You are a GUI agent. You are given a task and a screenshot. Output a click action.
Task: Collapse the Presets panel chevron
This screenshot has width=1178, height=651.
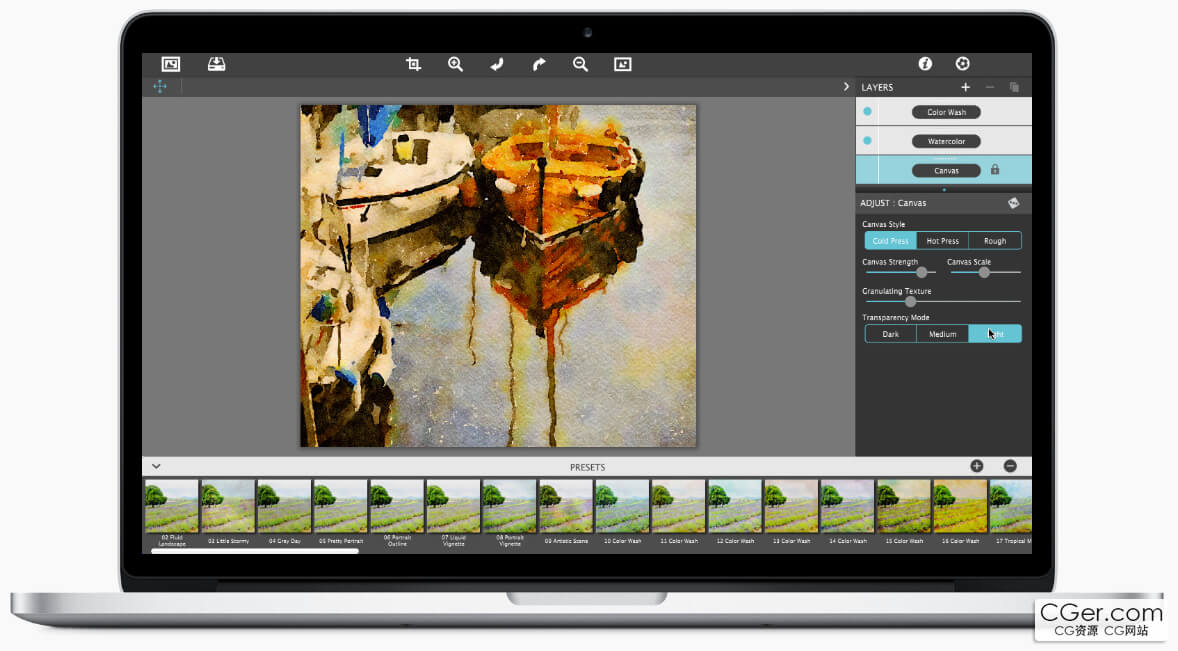pos(157,466)
